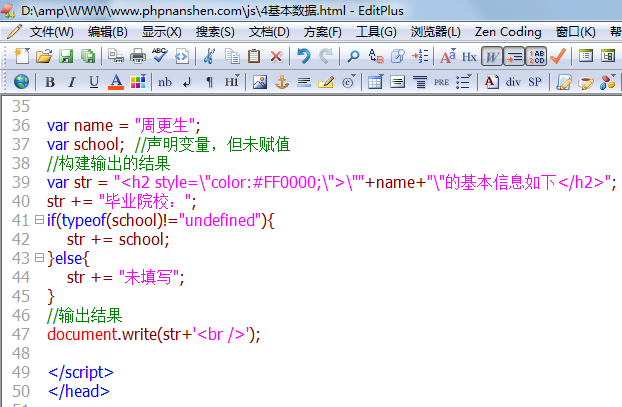Screen dimensions: 622x407
Task: Insert a paragraph tag with the ¶ icon
Action: click(x=209, y=82)
